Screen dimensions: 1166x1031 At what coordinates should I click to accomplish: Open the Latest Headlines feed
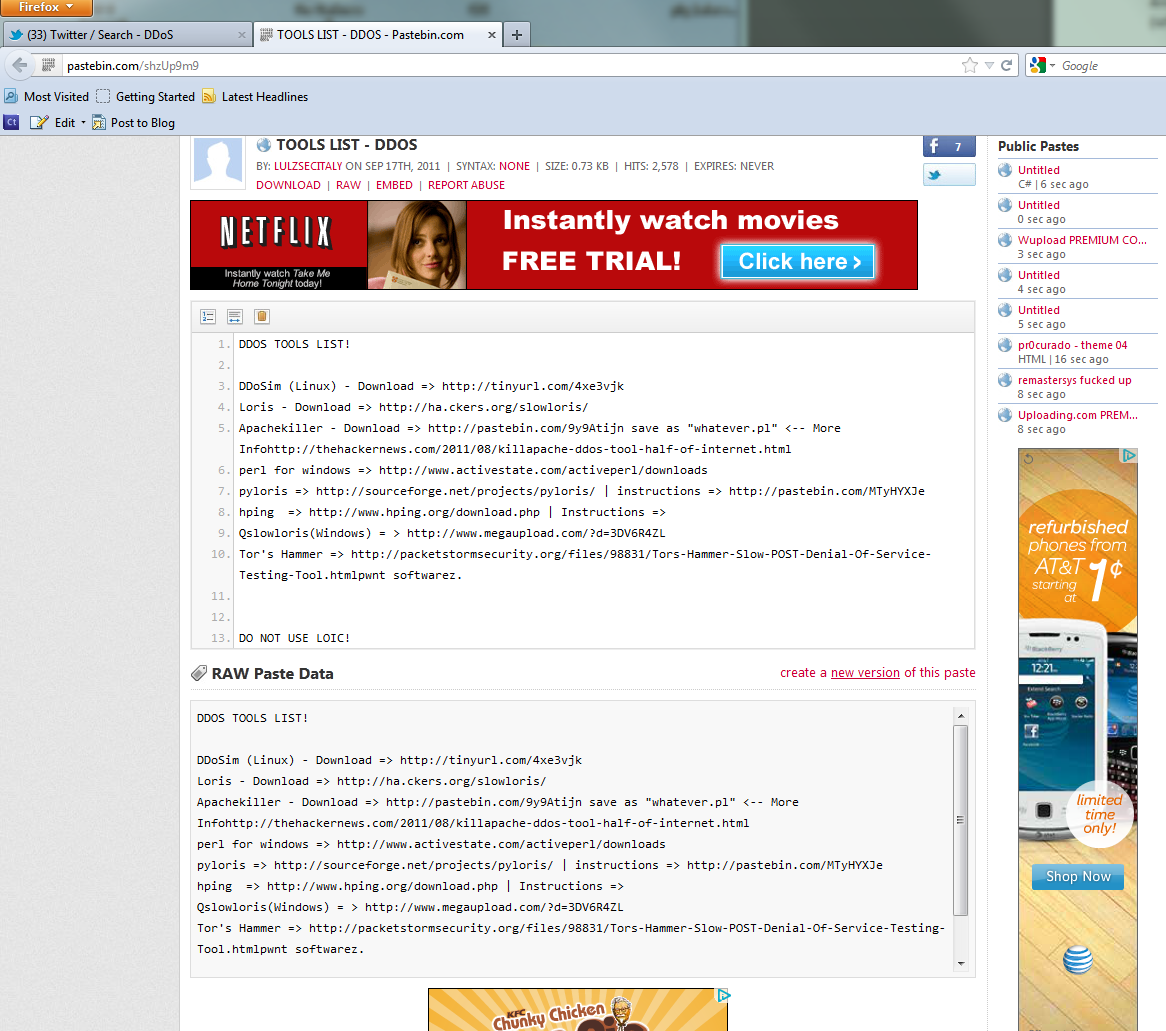(255, 97)
